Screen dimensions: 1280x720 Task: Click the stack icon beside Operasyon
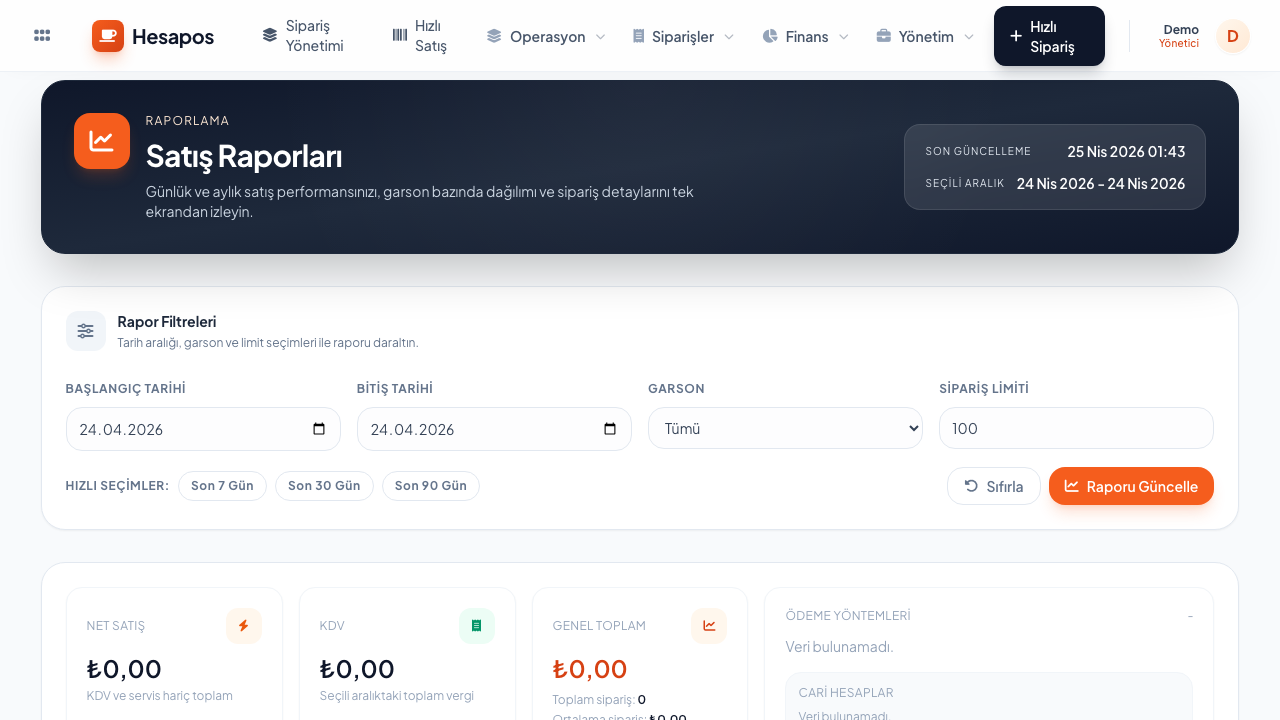494,36
